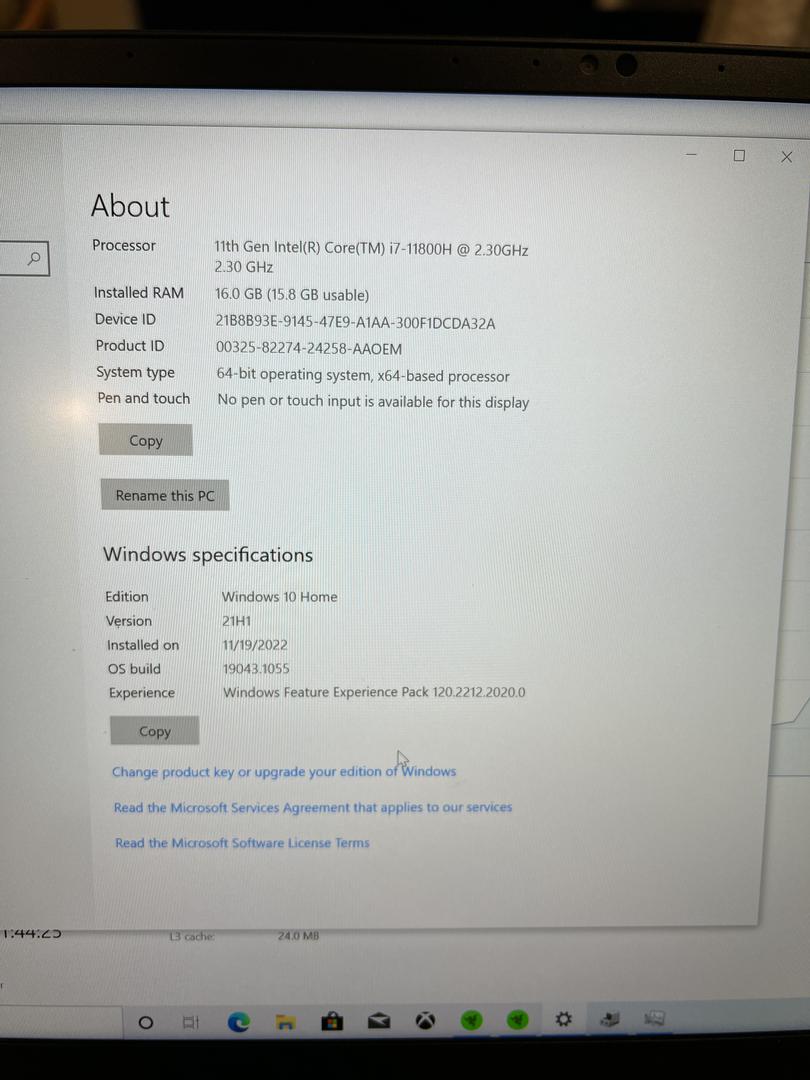Click the Rename this PC button
810x1080 pixels.
[x=165, y=495]
